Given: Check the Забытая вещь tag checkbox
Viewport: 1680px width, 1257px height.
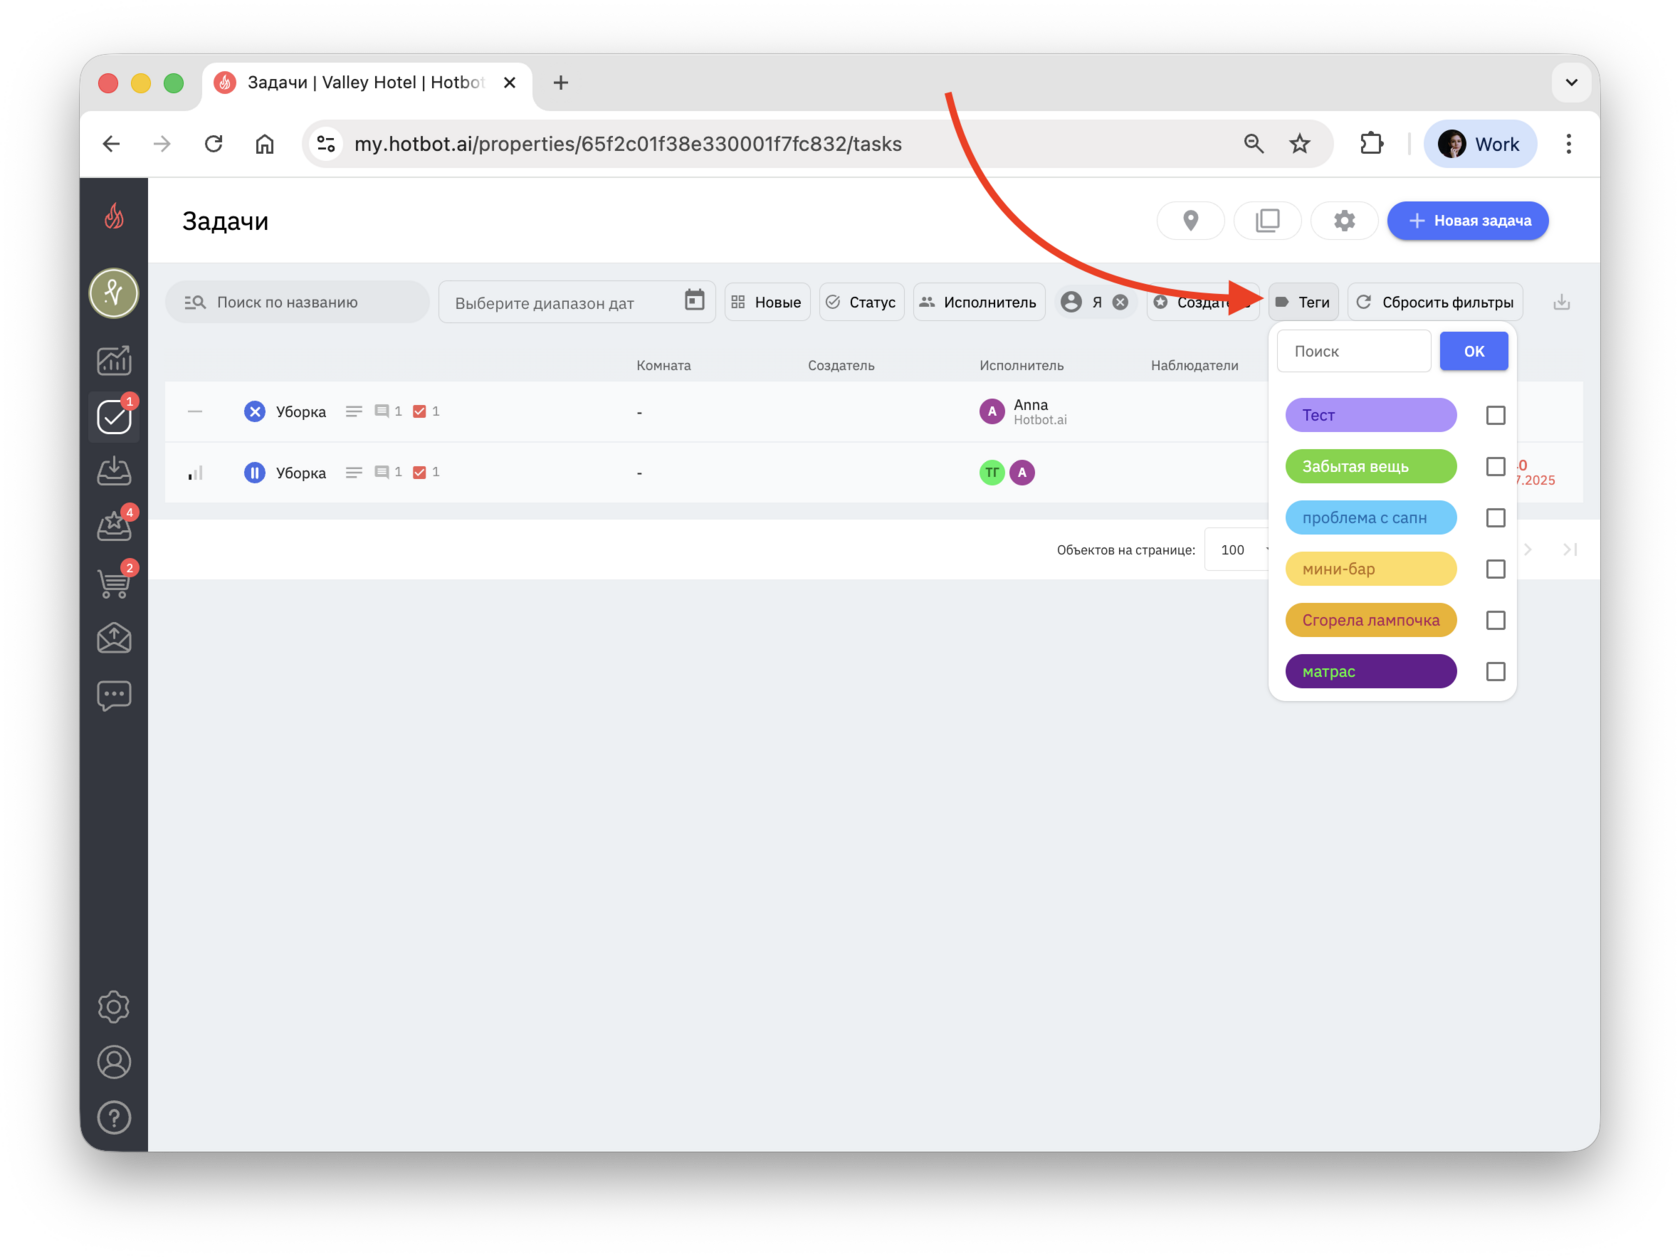Looking at the screenshot, I should click(x=1495, y=467).
